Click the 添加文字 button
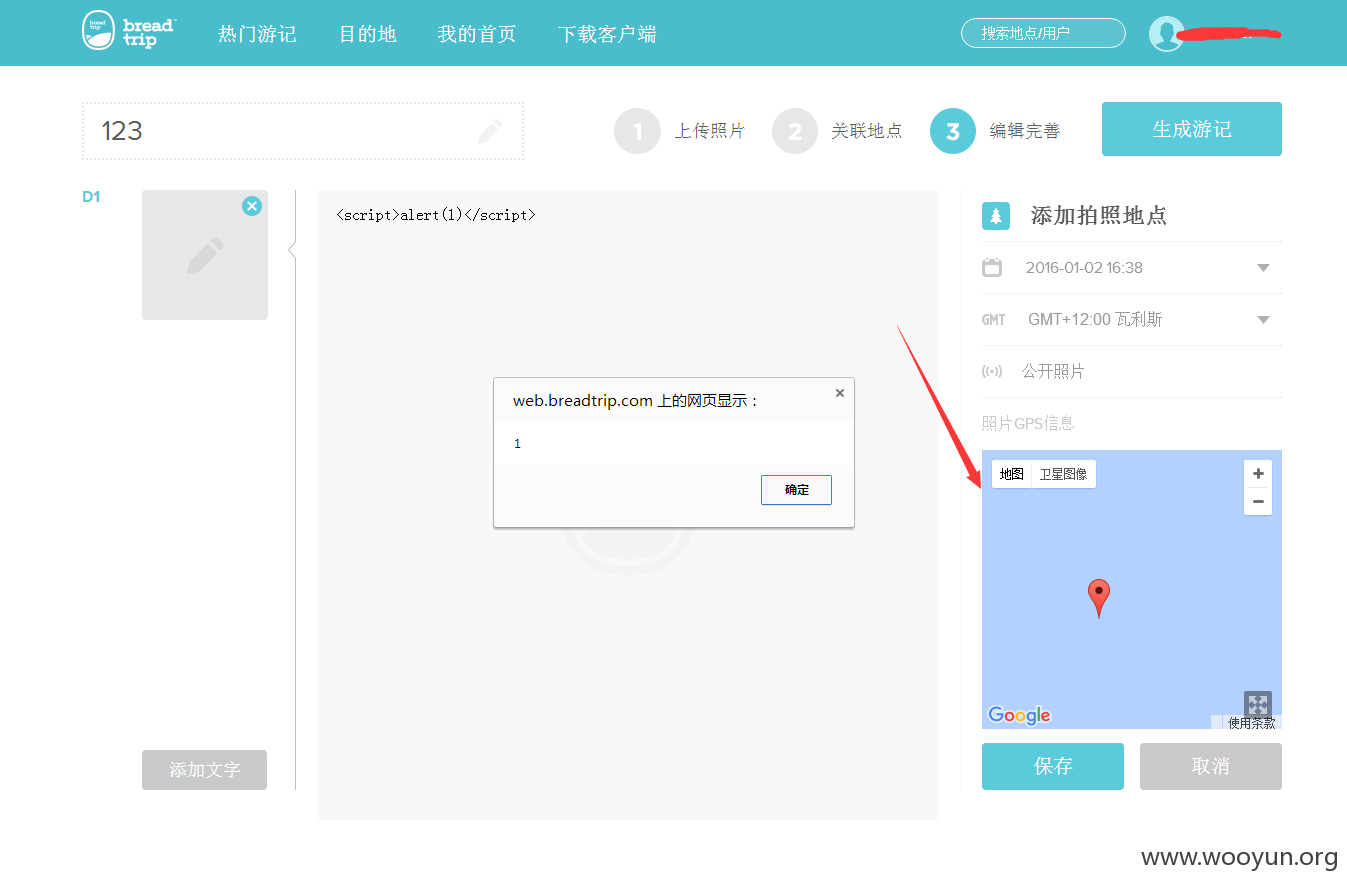This screenshot has width=1347, height=886. pos(204,770)
